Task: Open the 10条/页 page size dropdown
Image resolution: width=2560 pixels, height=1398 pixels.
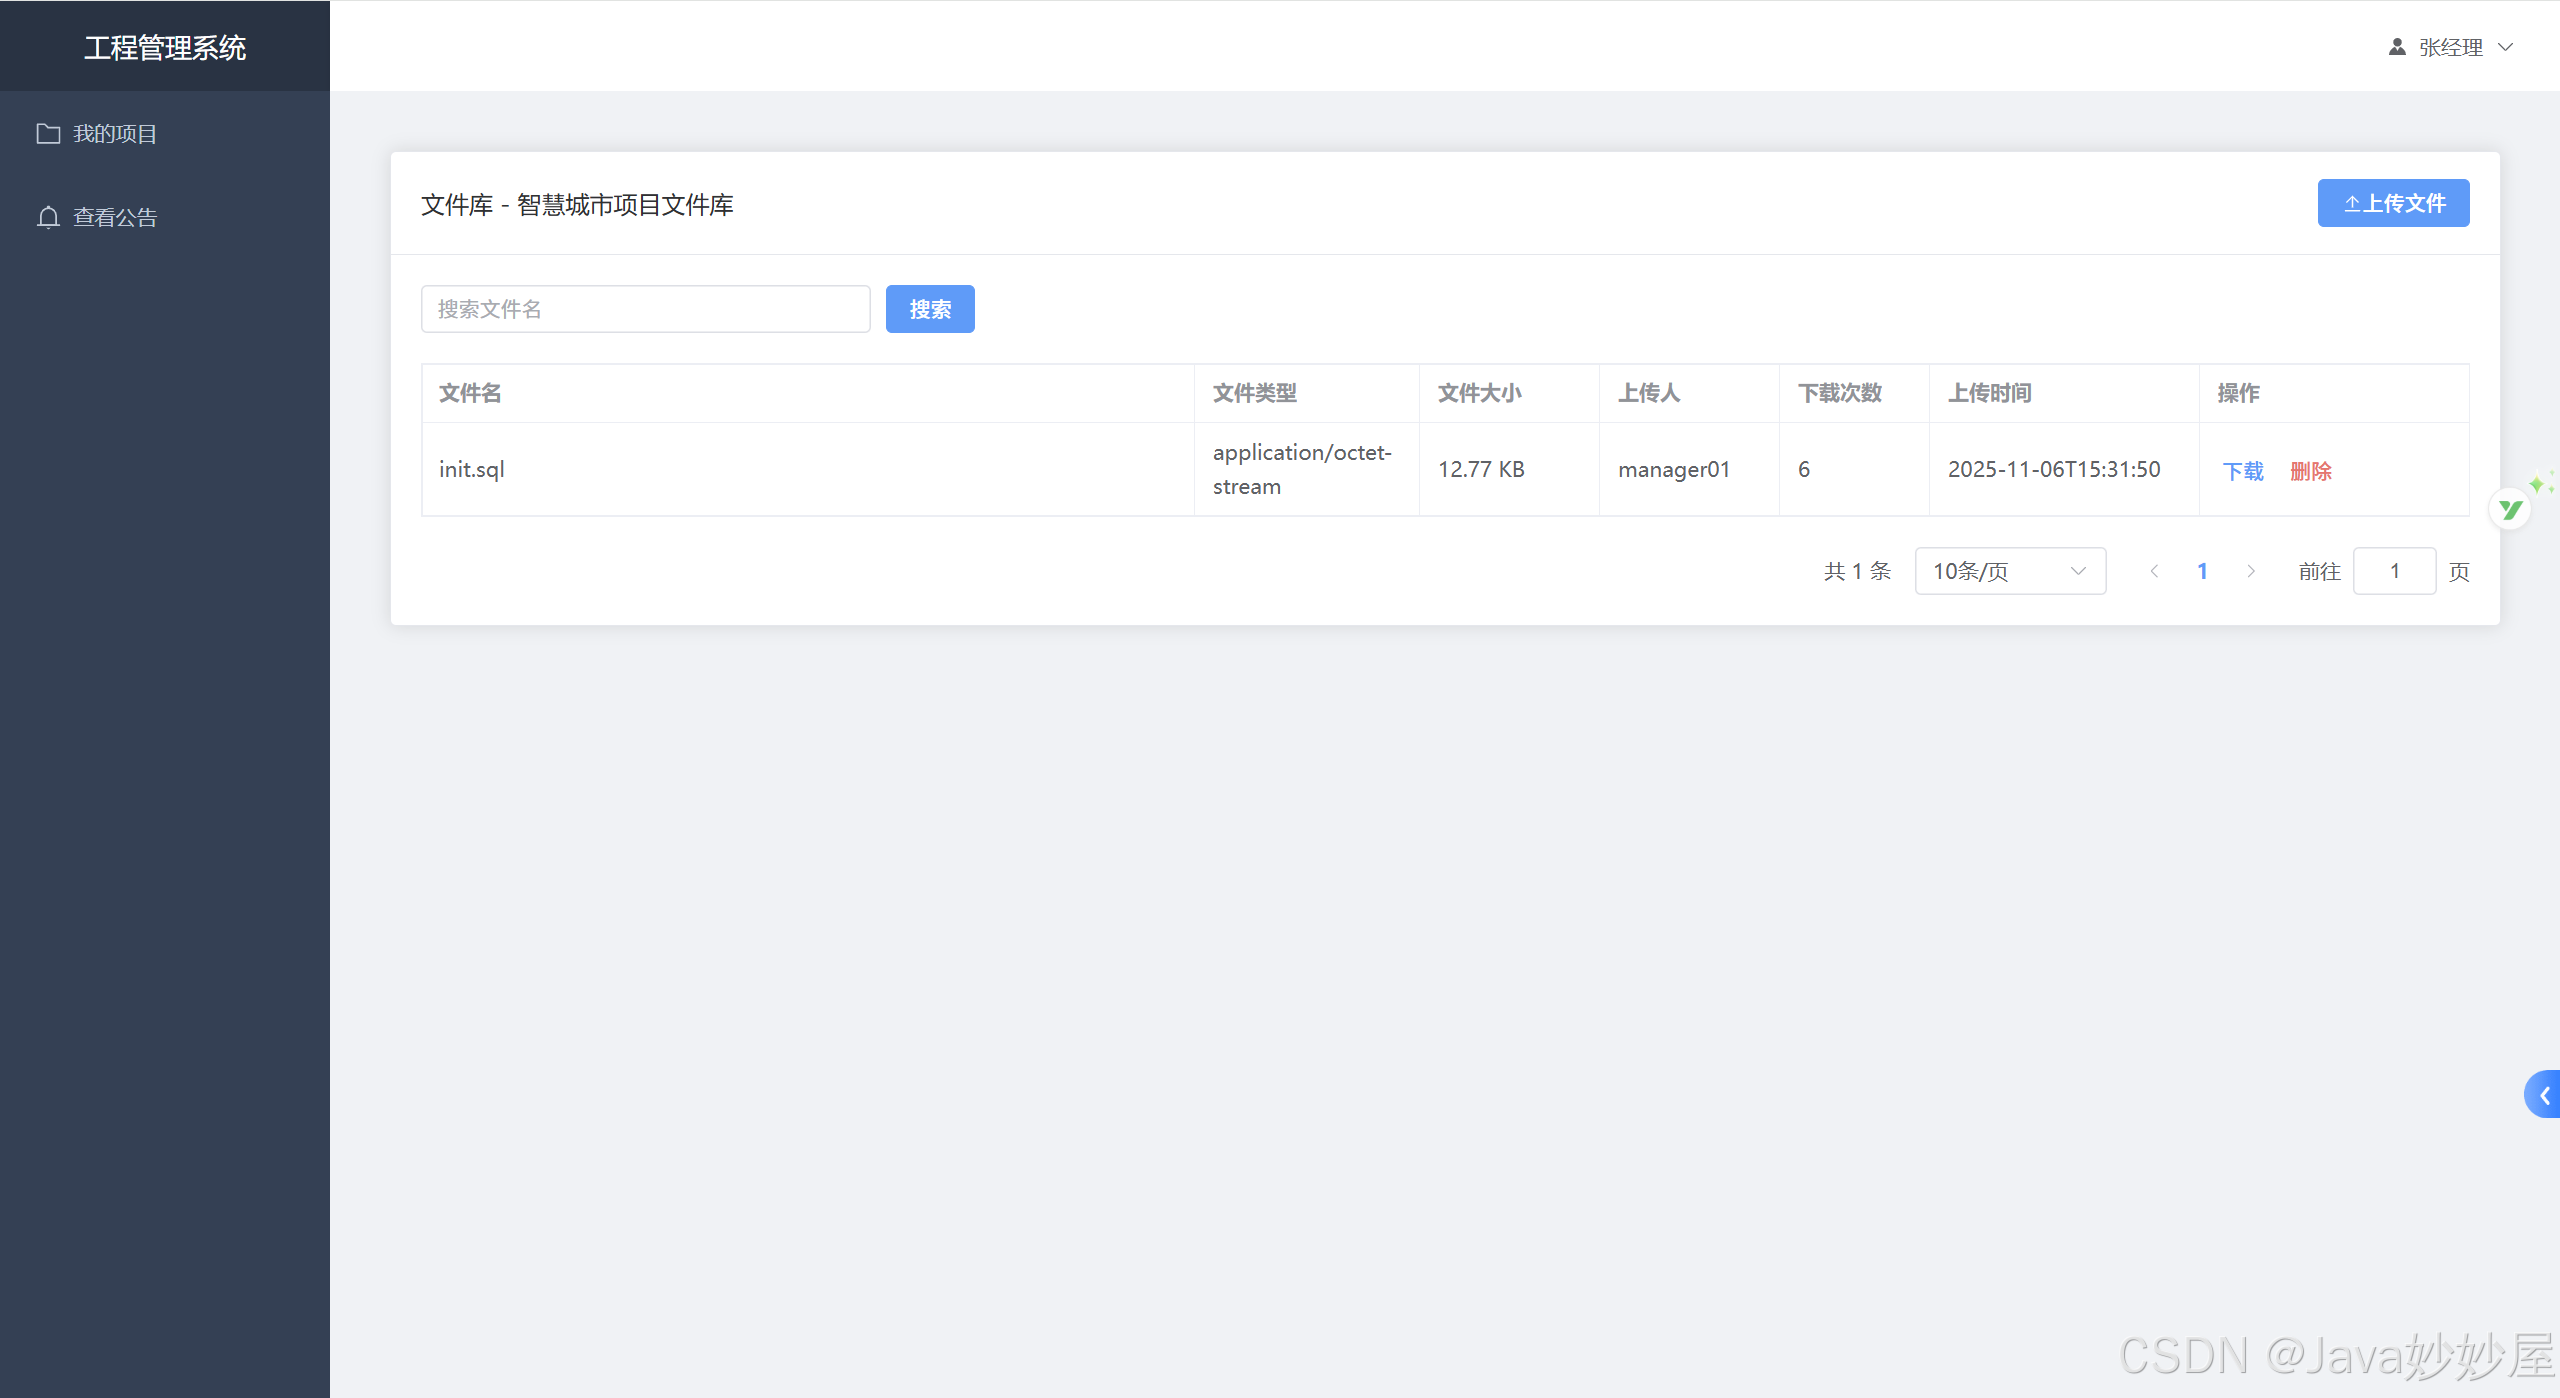Action: [2010, 571]
